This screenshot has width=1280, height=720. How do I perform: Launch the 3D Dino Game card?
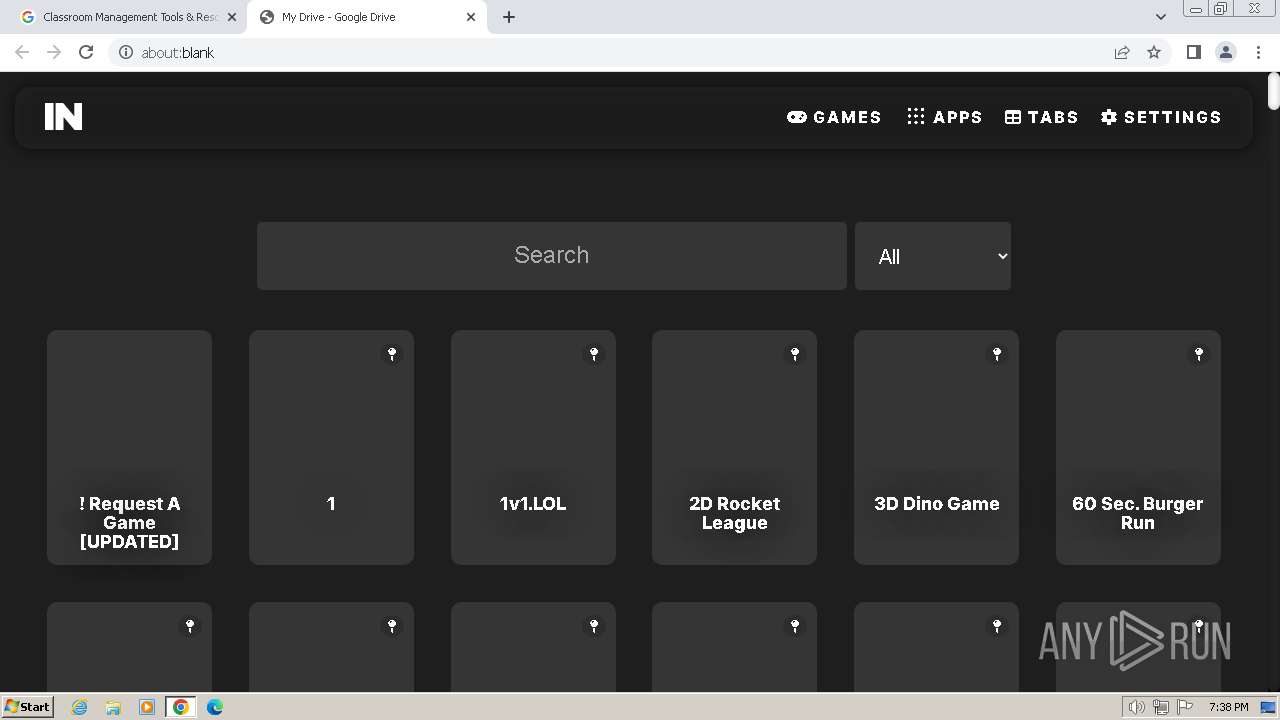pyautogui.click(x=936, y=447)
